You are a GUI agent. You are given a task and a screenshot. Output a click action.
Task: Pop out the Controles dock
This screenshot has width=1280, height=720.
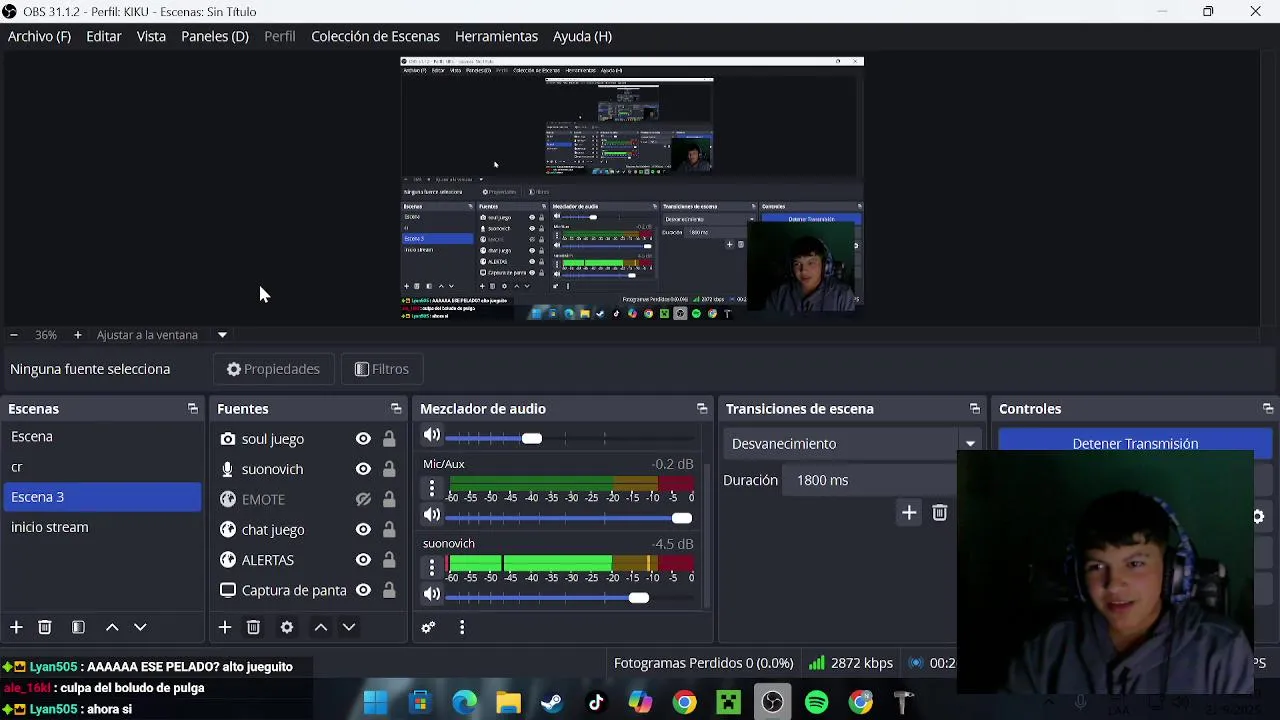1268,409
